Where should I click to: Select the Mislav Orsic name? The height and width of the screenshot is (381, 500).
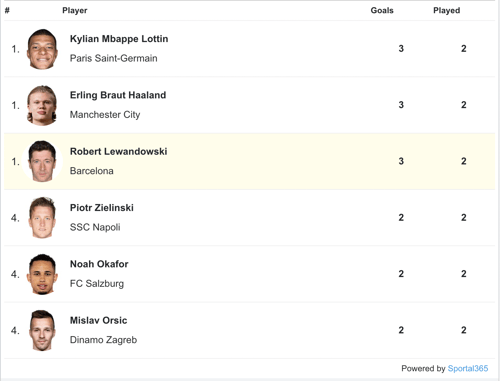(98, 320)
